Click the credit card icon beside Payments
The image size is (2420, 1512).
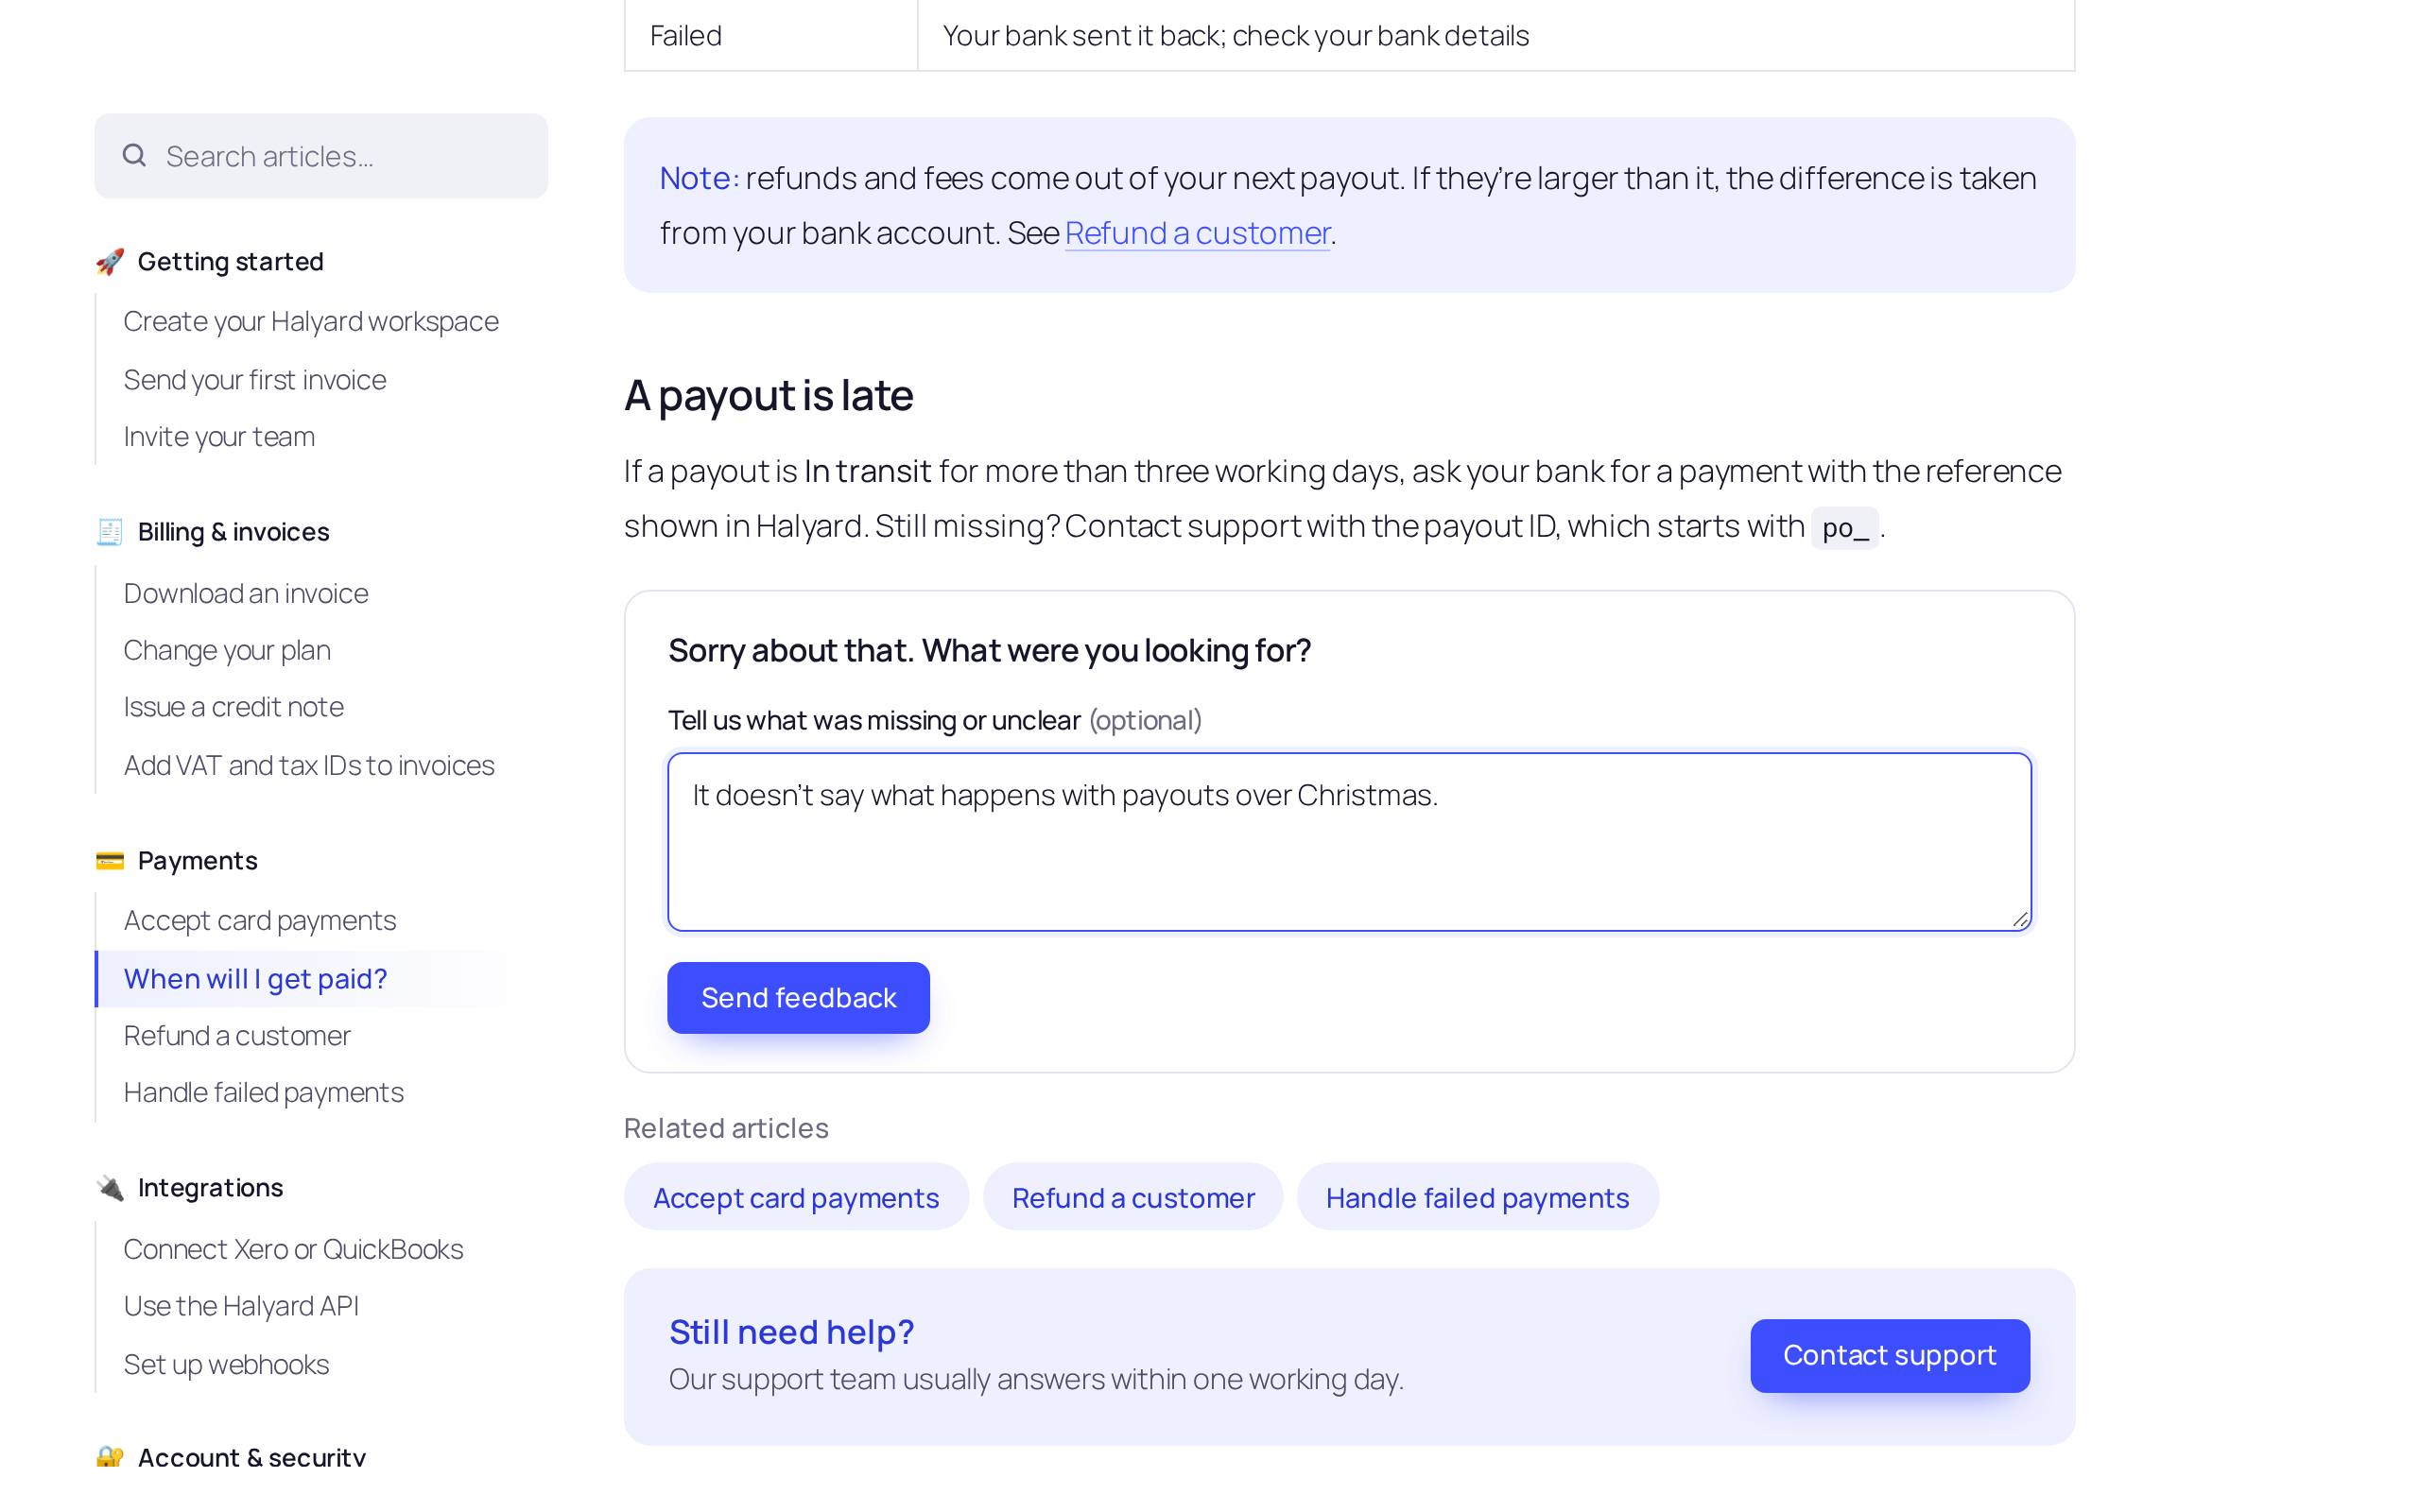click(x=110, y=860)
